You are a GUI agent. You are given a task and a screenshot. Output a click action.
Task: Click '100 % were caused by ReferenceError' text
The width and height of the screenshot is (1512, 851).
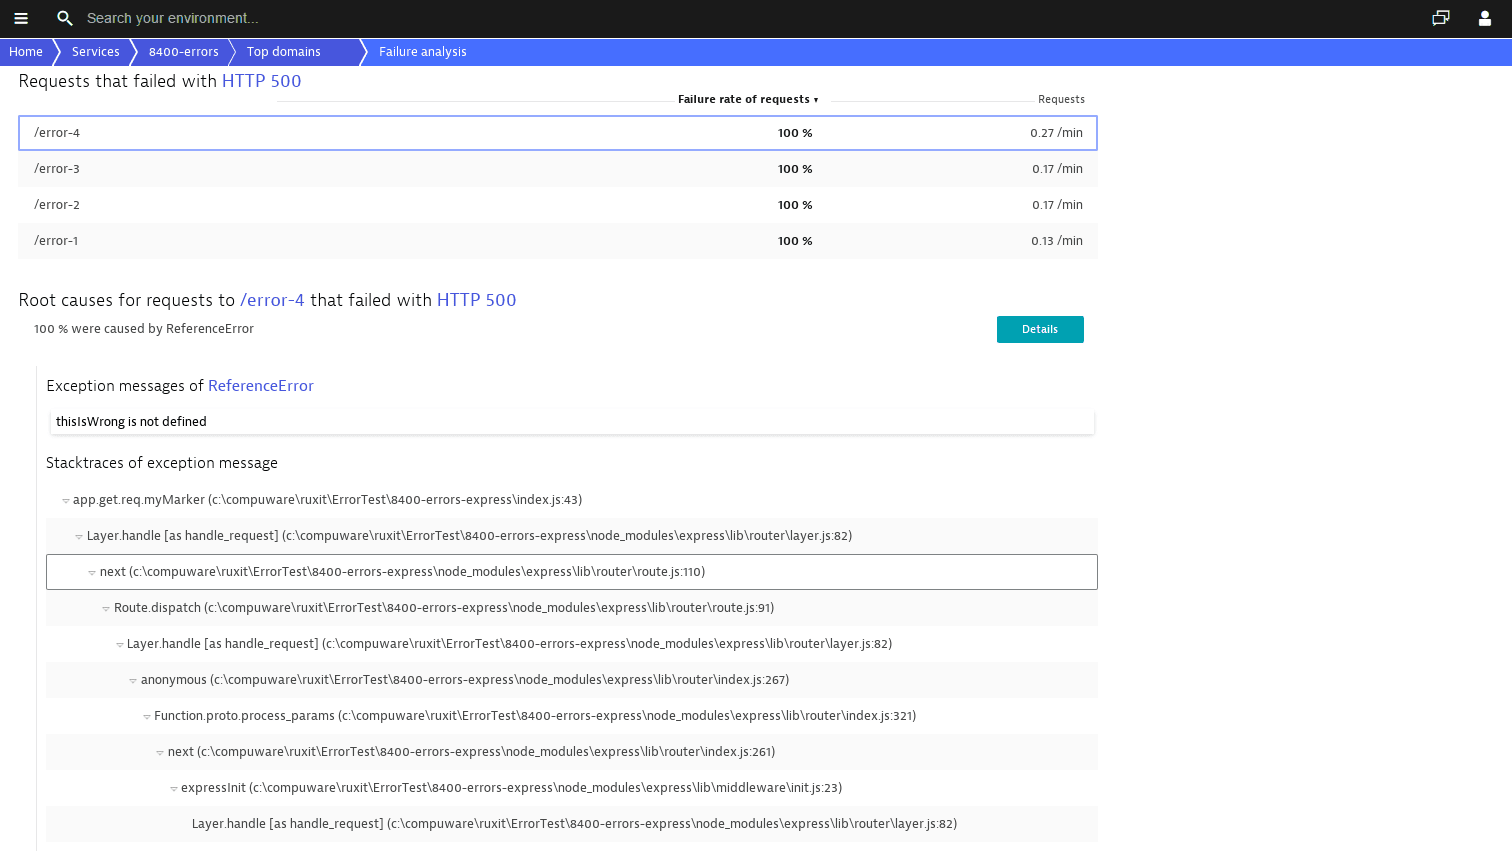coord(144,329)
